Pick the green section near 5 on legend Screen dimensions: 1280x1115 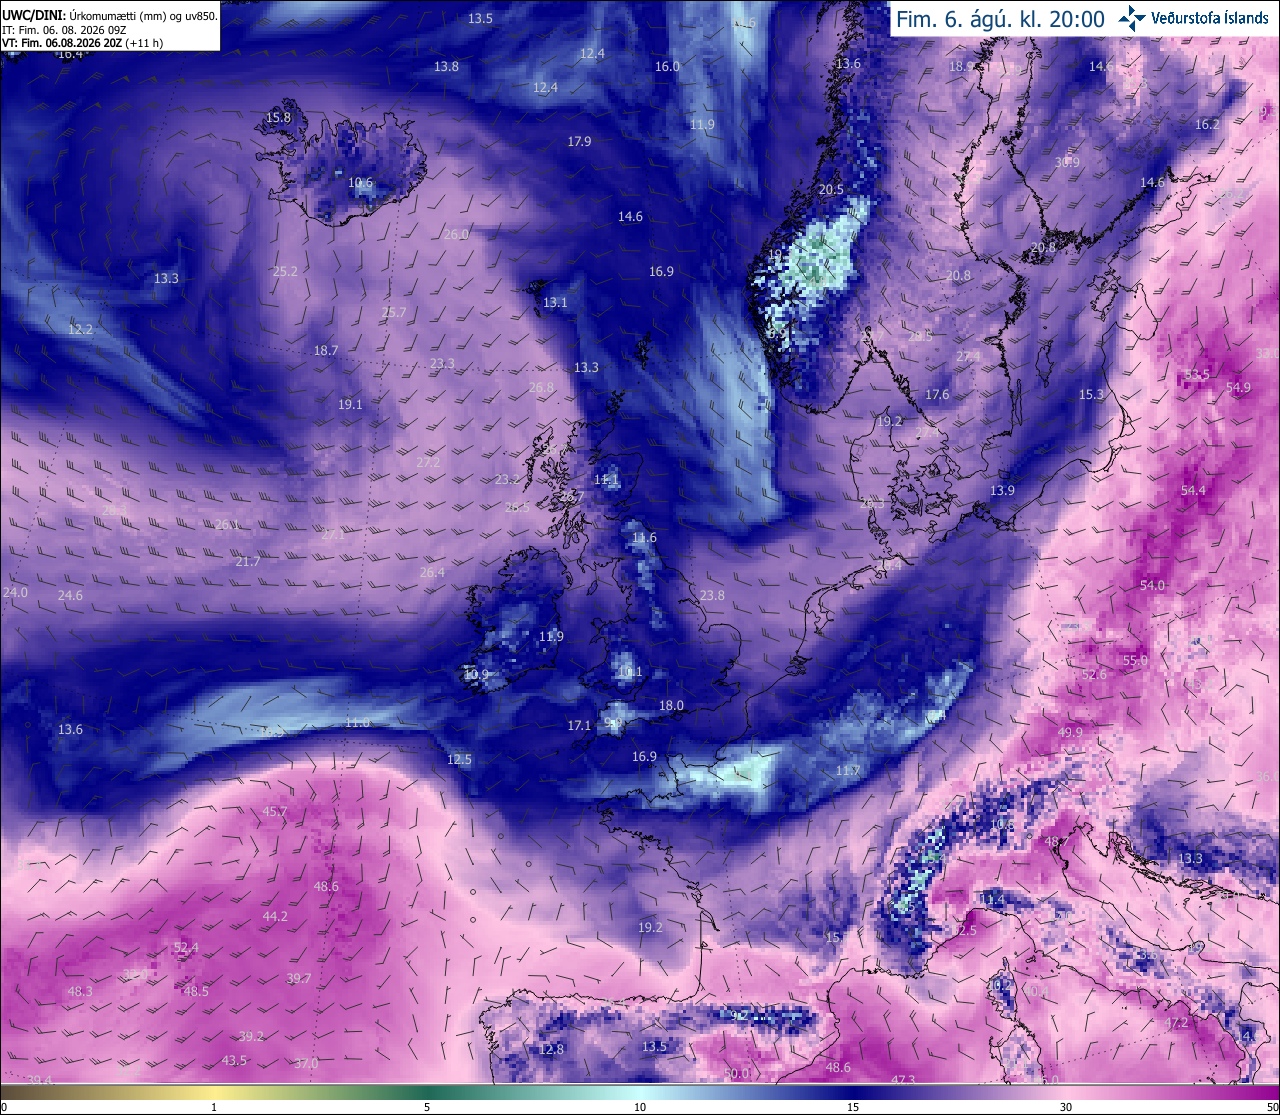(x=427, y=1091)
